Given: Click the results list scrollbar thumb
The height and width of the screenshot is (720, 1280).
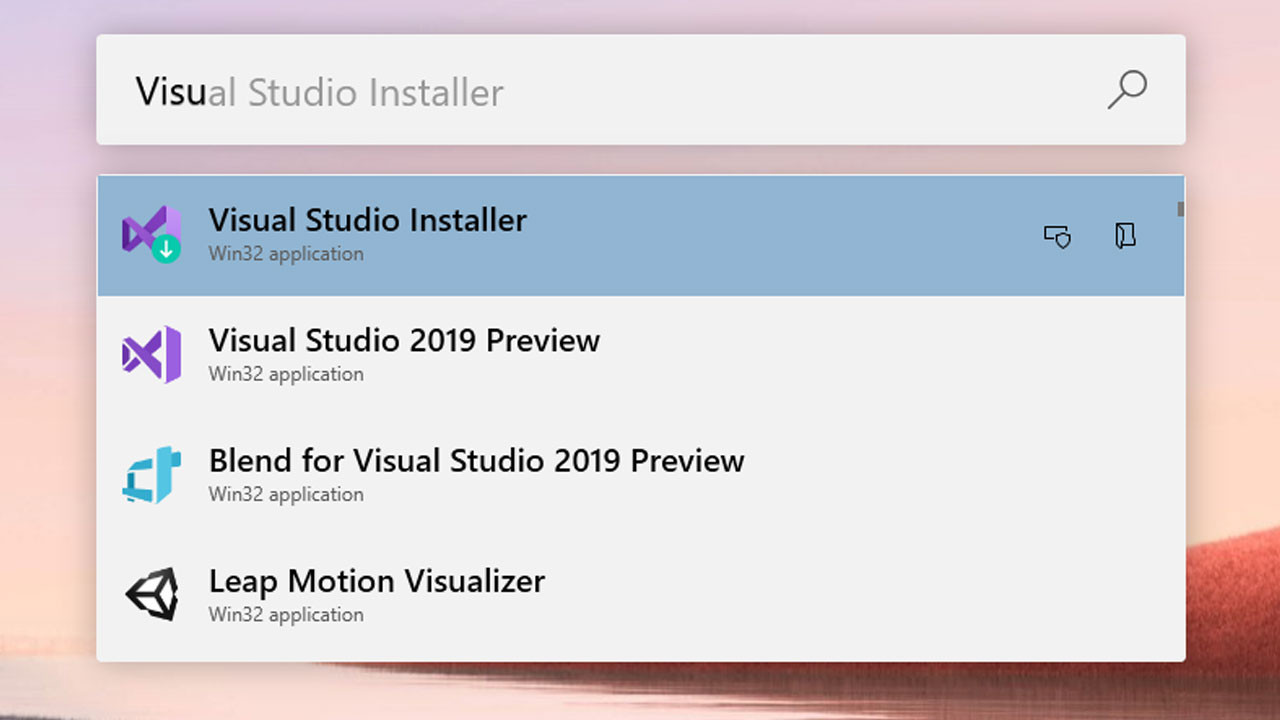Looking at the screenshot, I should [1180, 209].
